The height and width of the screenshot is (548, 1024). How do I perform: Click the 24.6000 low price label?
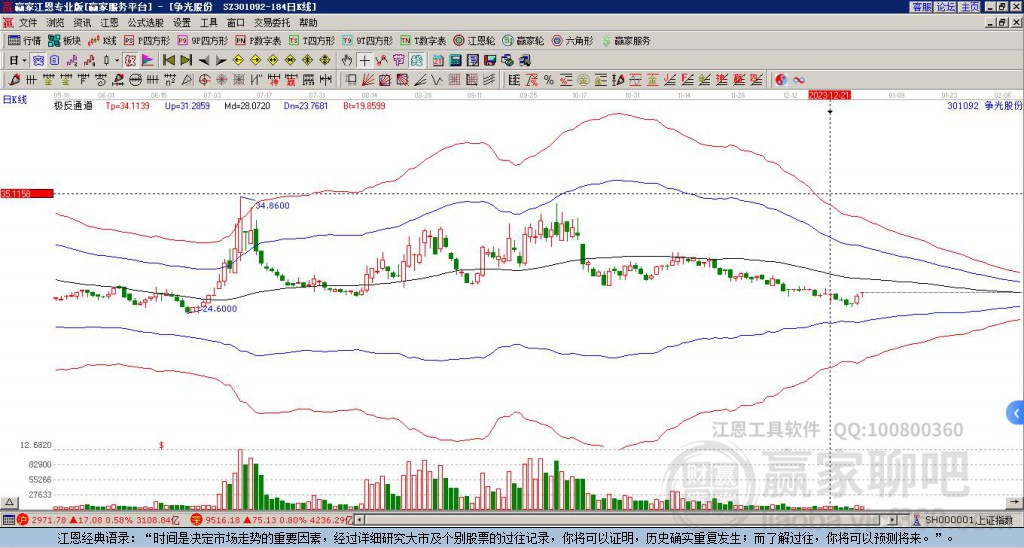[219, 308]
